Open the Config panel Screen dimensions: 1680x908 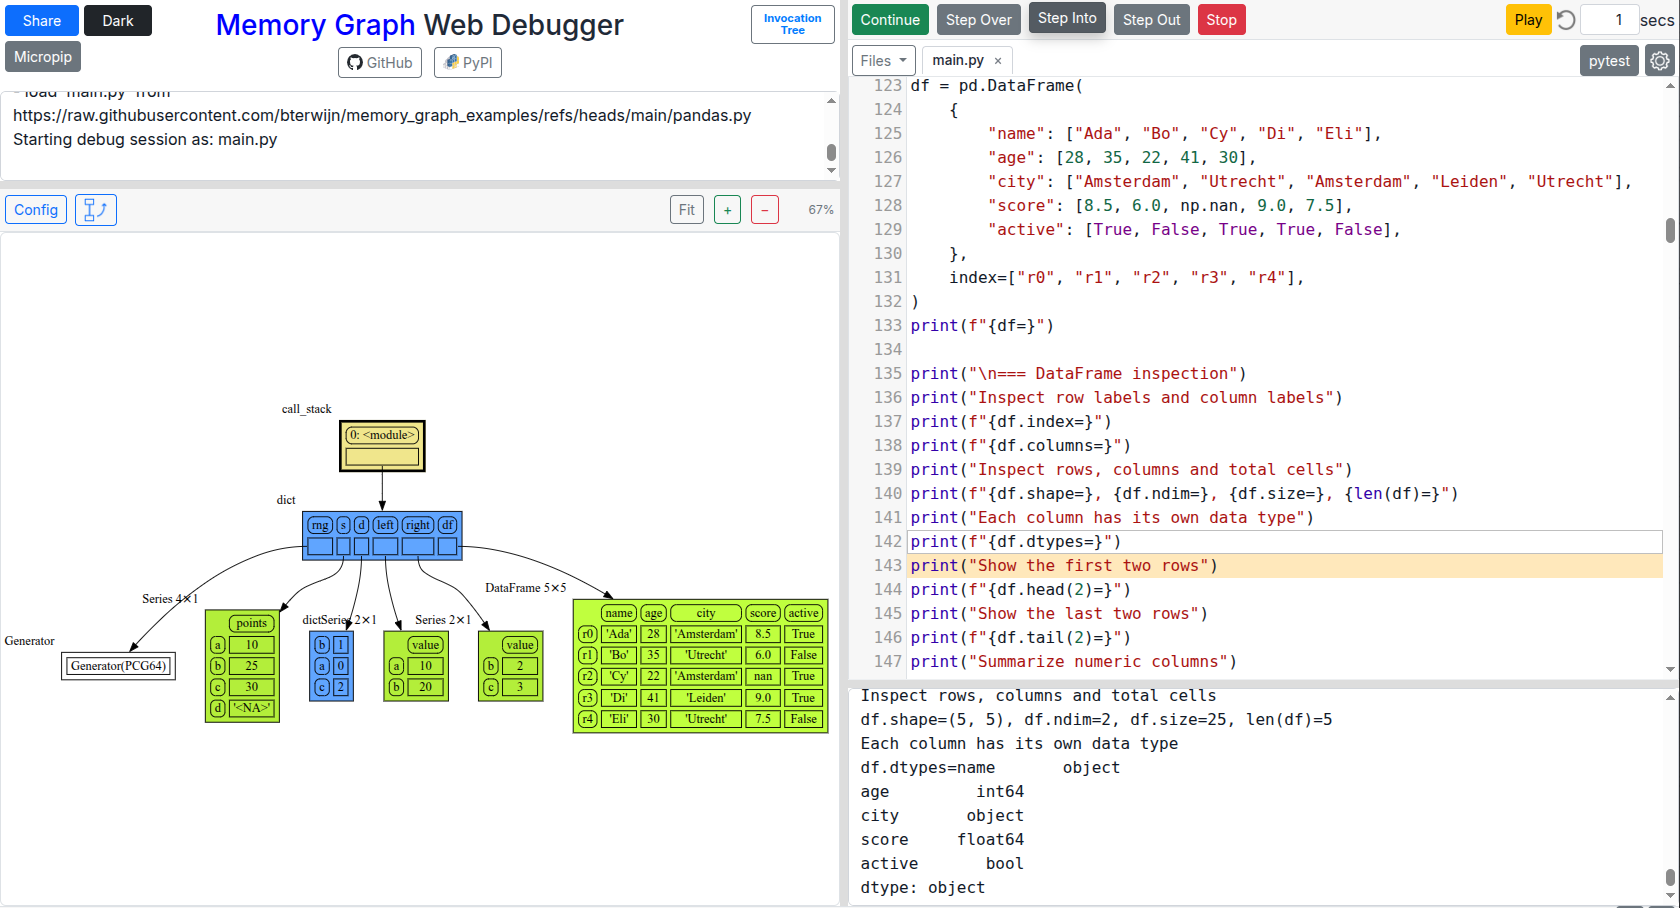coord(36,210)
